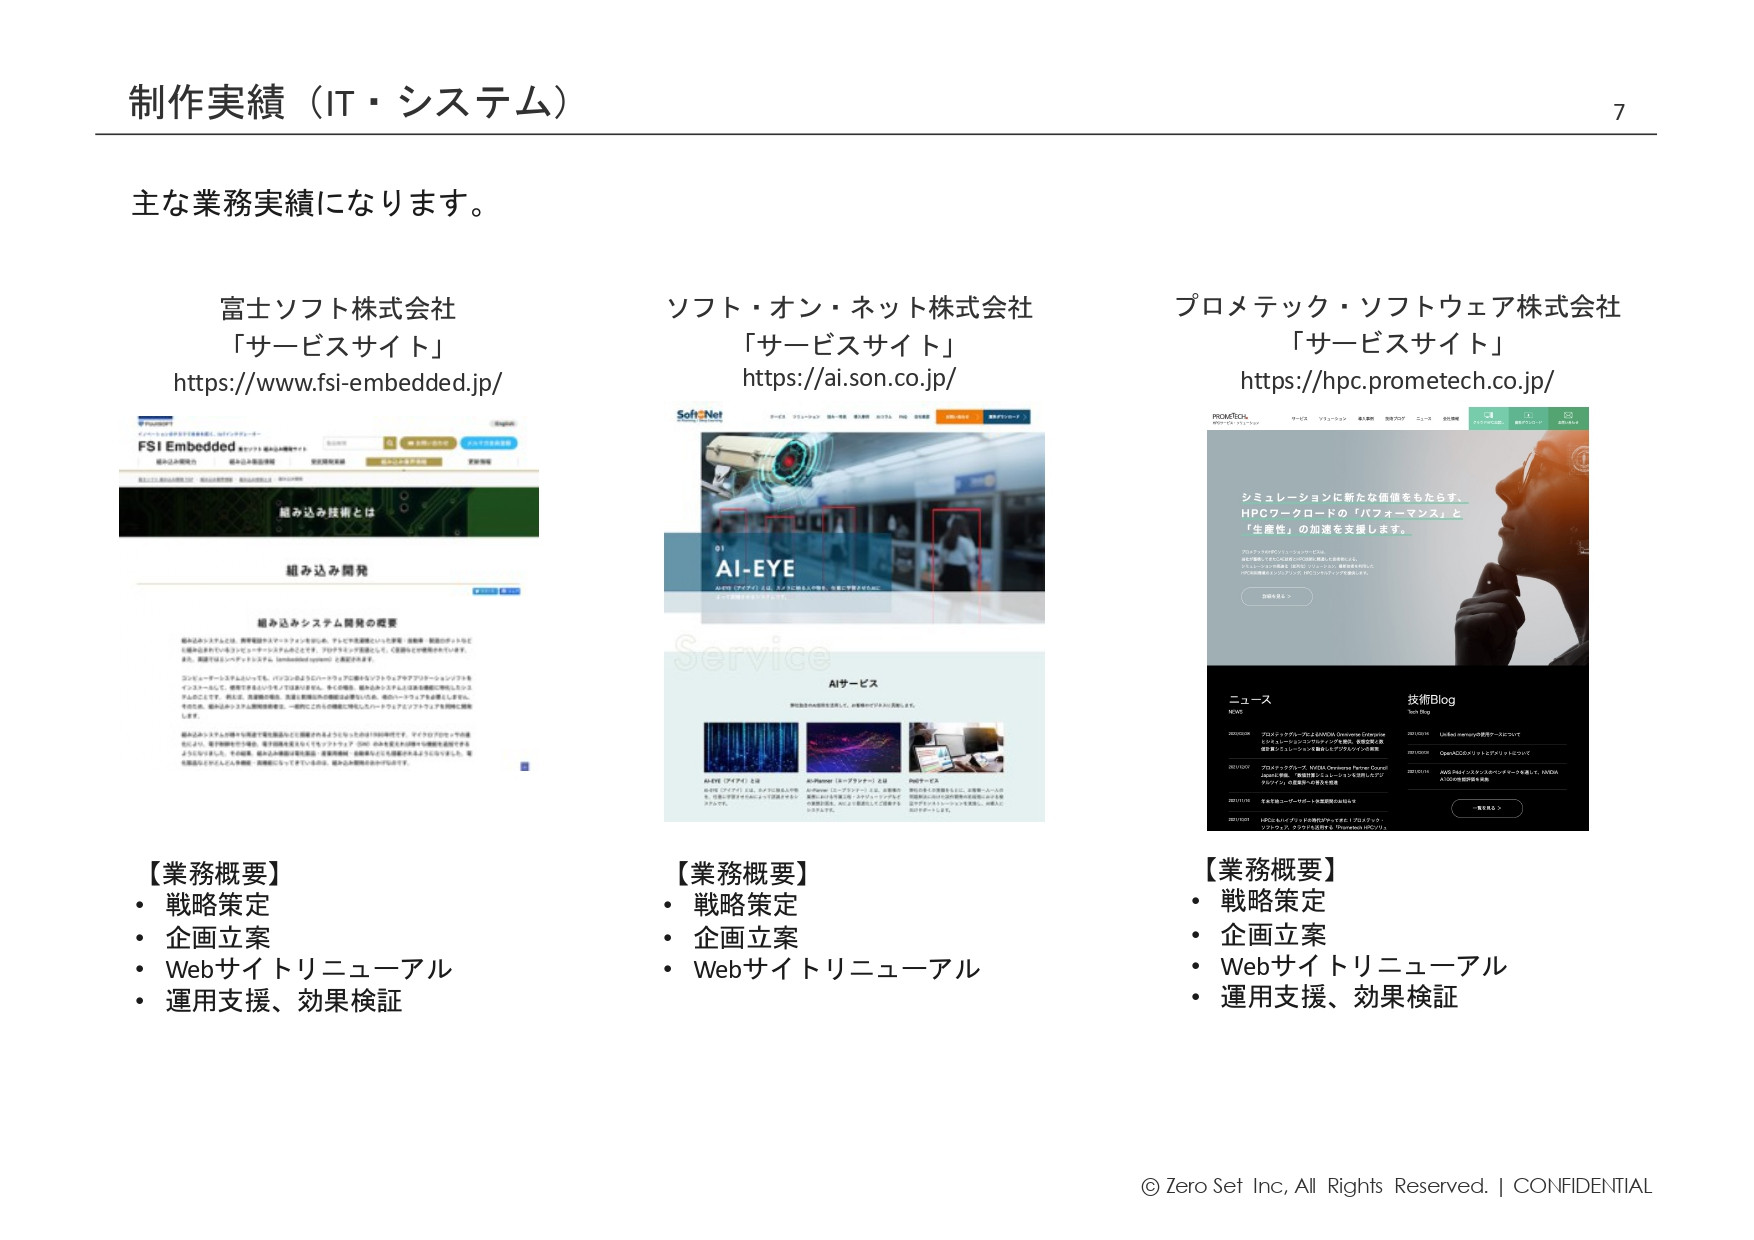
Task: Click the SoftOnNet logo in the header
Action: 699,416
